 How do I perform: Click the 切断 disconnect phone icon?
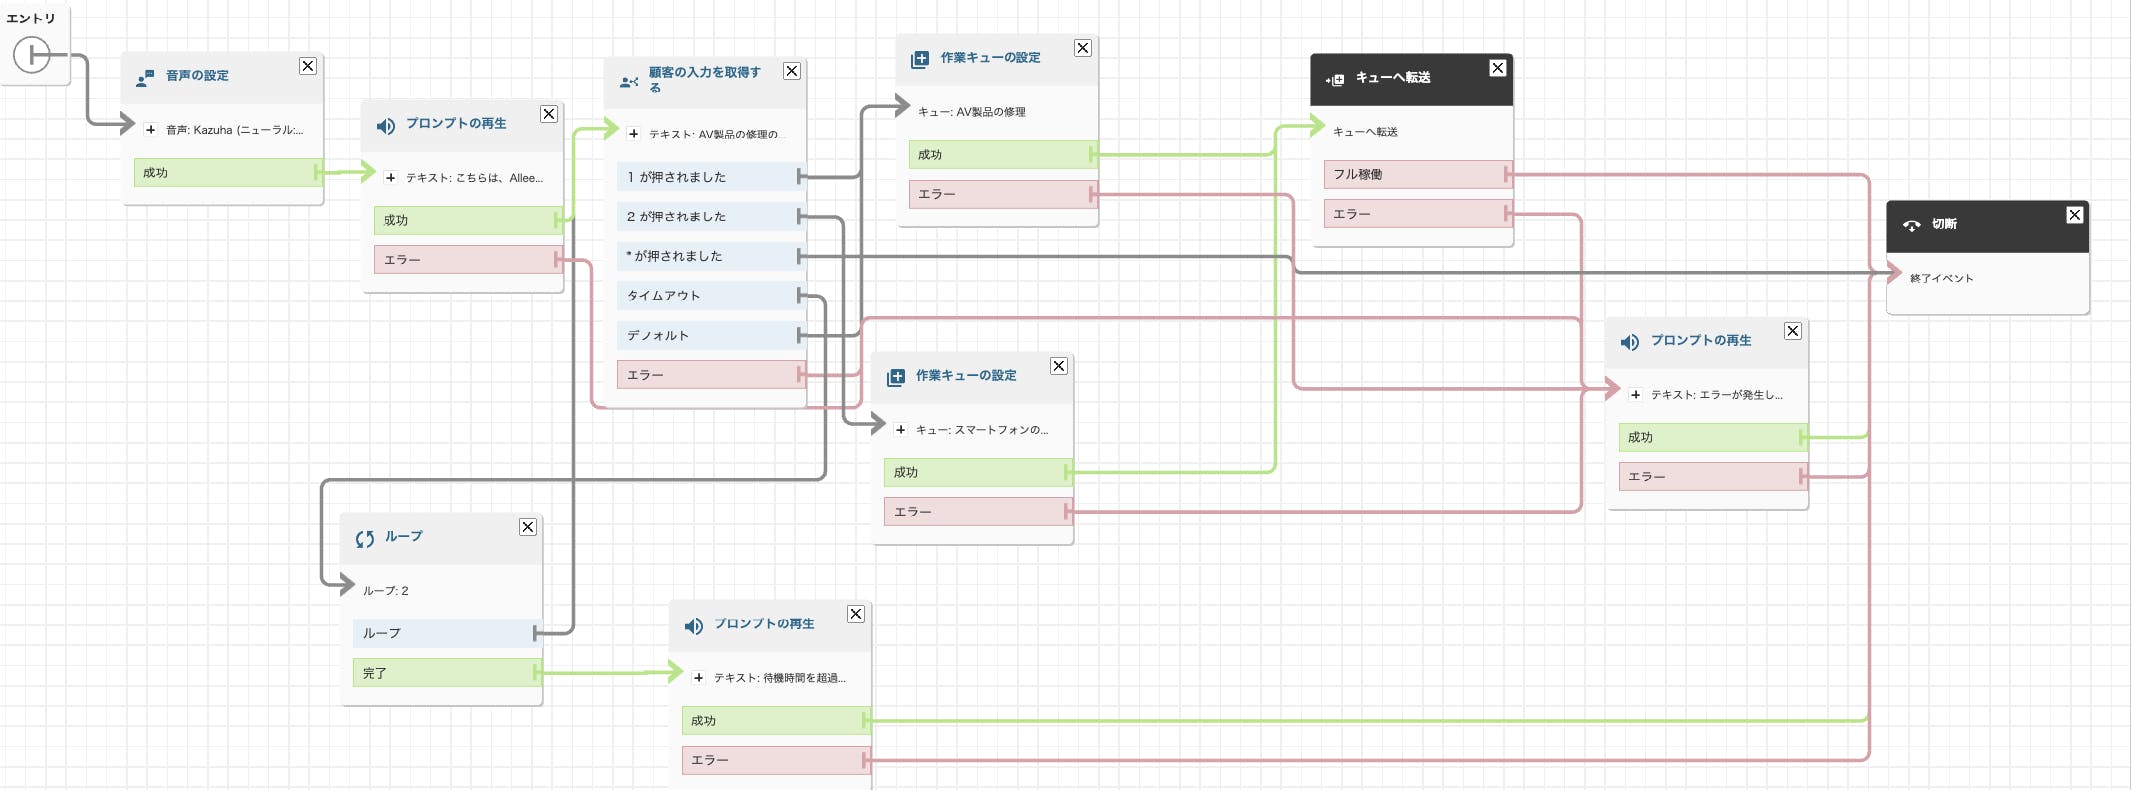[x=1911, y=226]
